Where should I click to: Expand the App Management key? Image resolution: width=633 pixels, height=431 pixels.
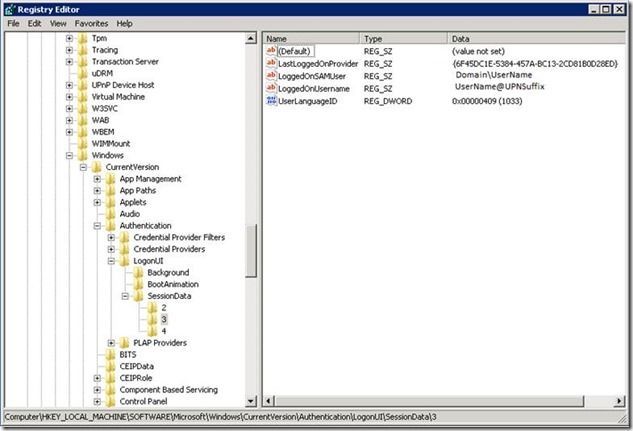[97, 179]
